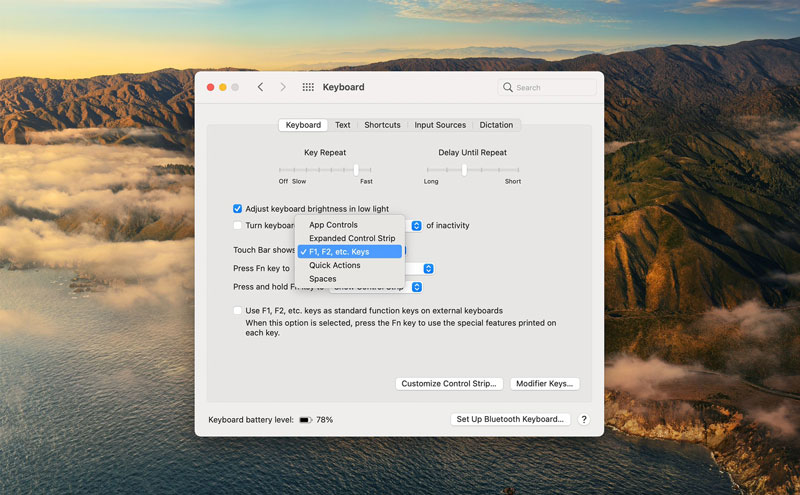Click the magnifying glass search icon

(508, 88)
